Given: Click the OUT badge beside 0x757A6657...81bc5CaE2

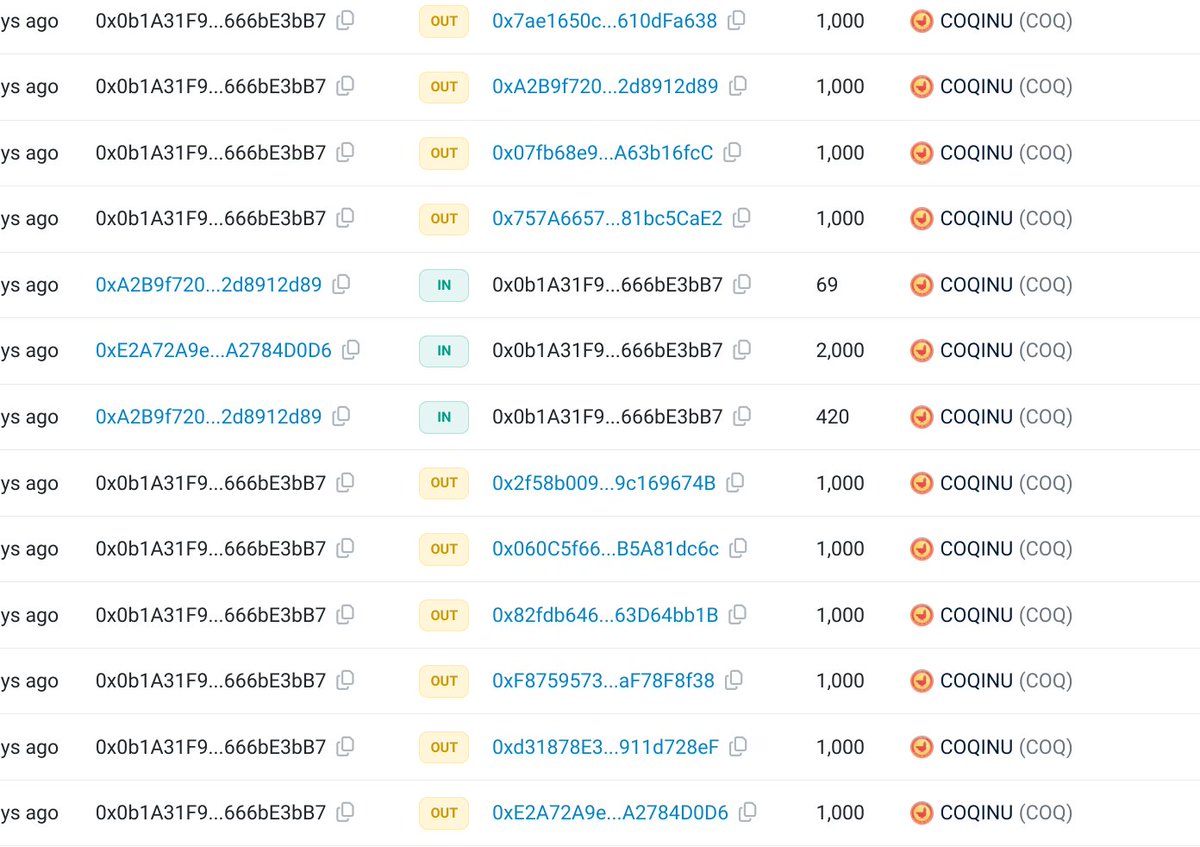Looking at the screenshot, I should [444, 219].
